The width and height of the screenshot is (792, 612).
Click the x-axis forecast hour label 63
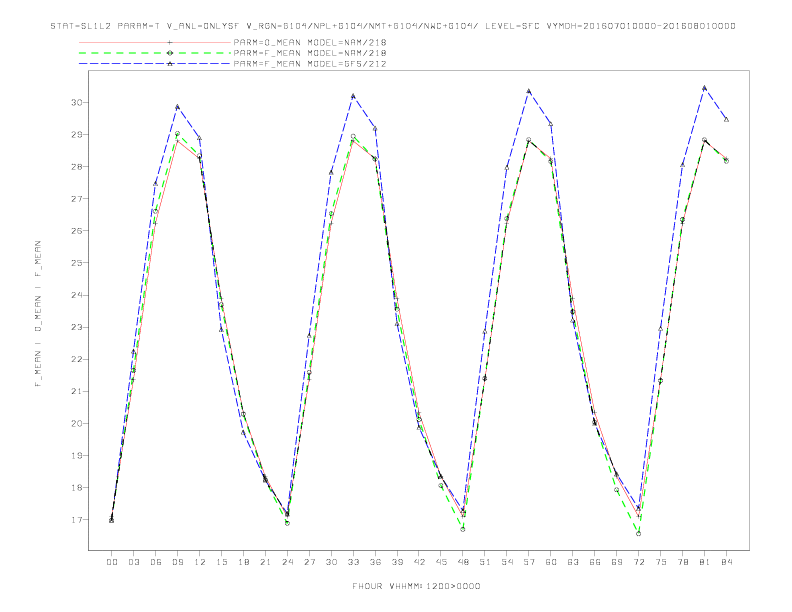tap(573, 562)
